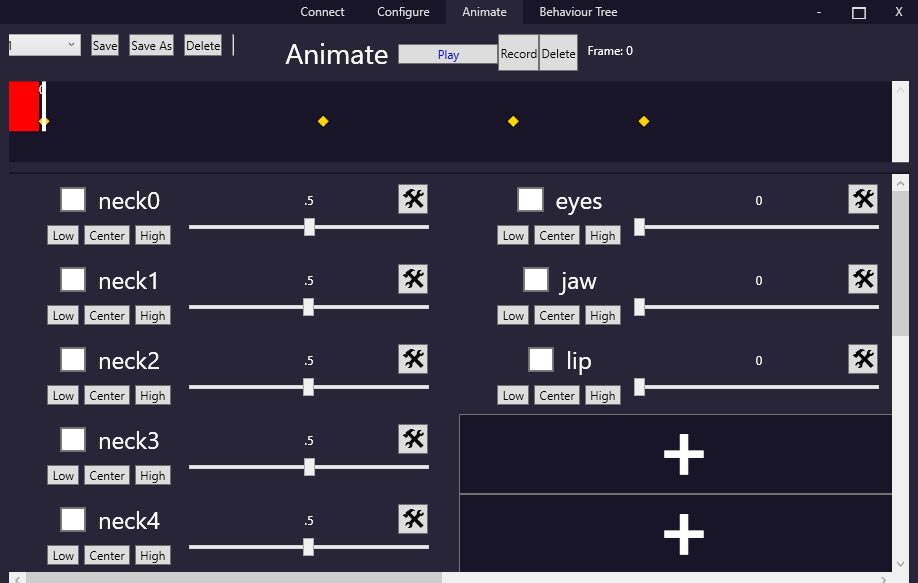Enable the neck3 checkbox
918x583 pixels.
coord(73,440)
